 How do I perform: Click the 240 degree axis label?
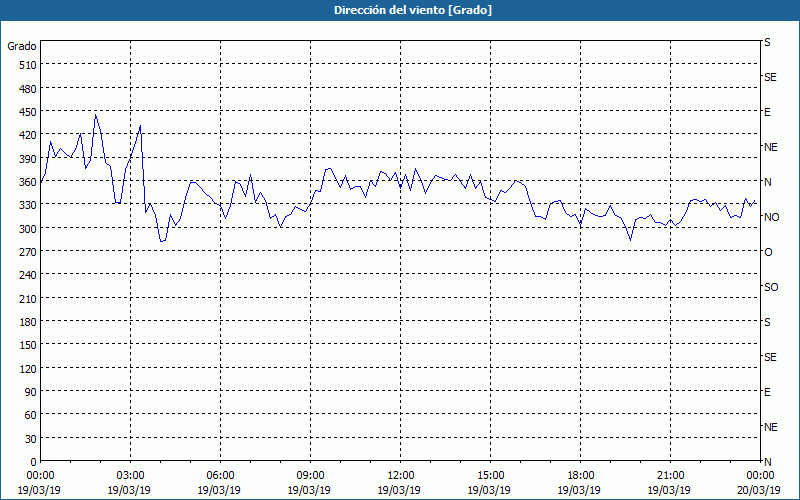tap(28, 276)
